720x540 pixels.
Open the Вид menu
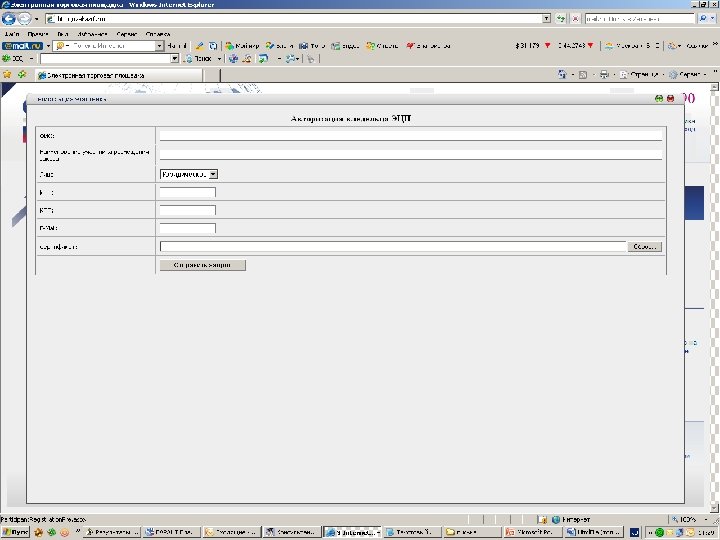tap(62, 34)
